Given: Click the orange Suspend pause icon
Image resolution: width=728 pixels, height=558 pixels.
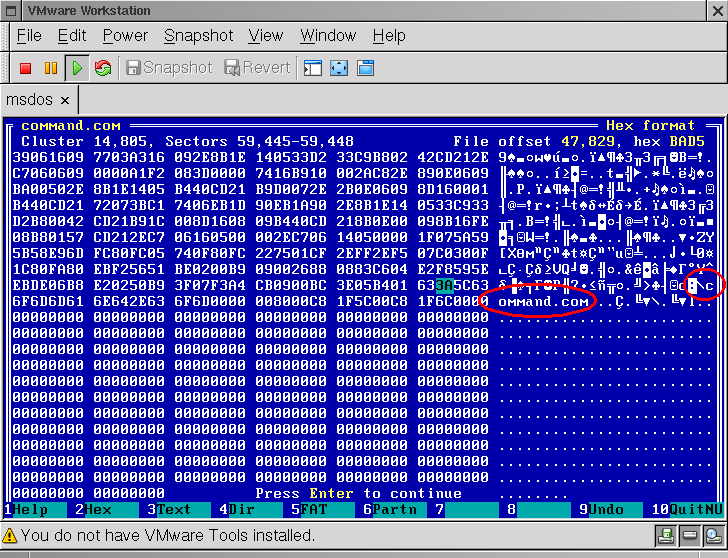Looking at the screenshot, I should click(x=51, y=68).
